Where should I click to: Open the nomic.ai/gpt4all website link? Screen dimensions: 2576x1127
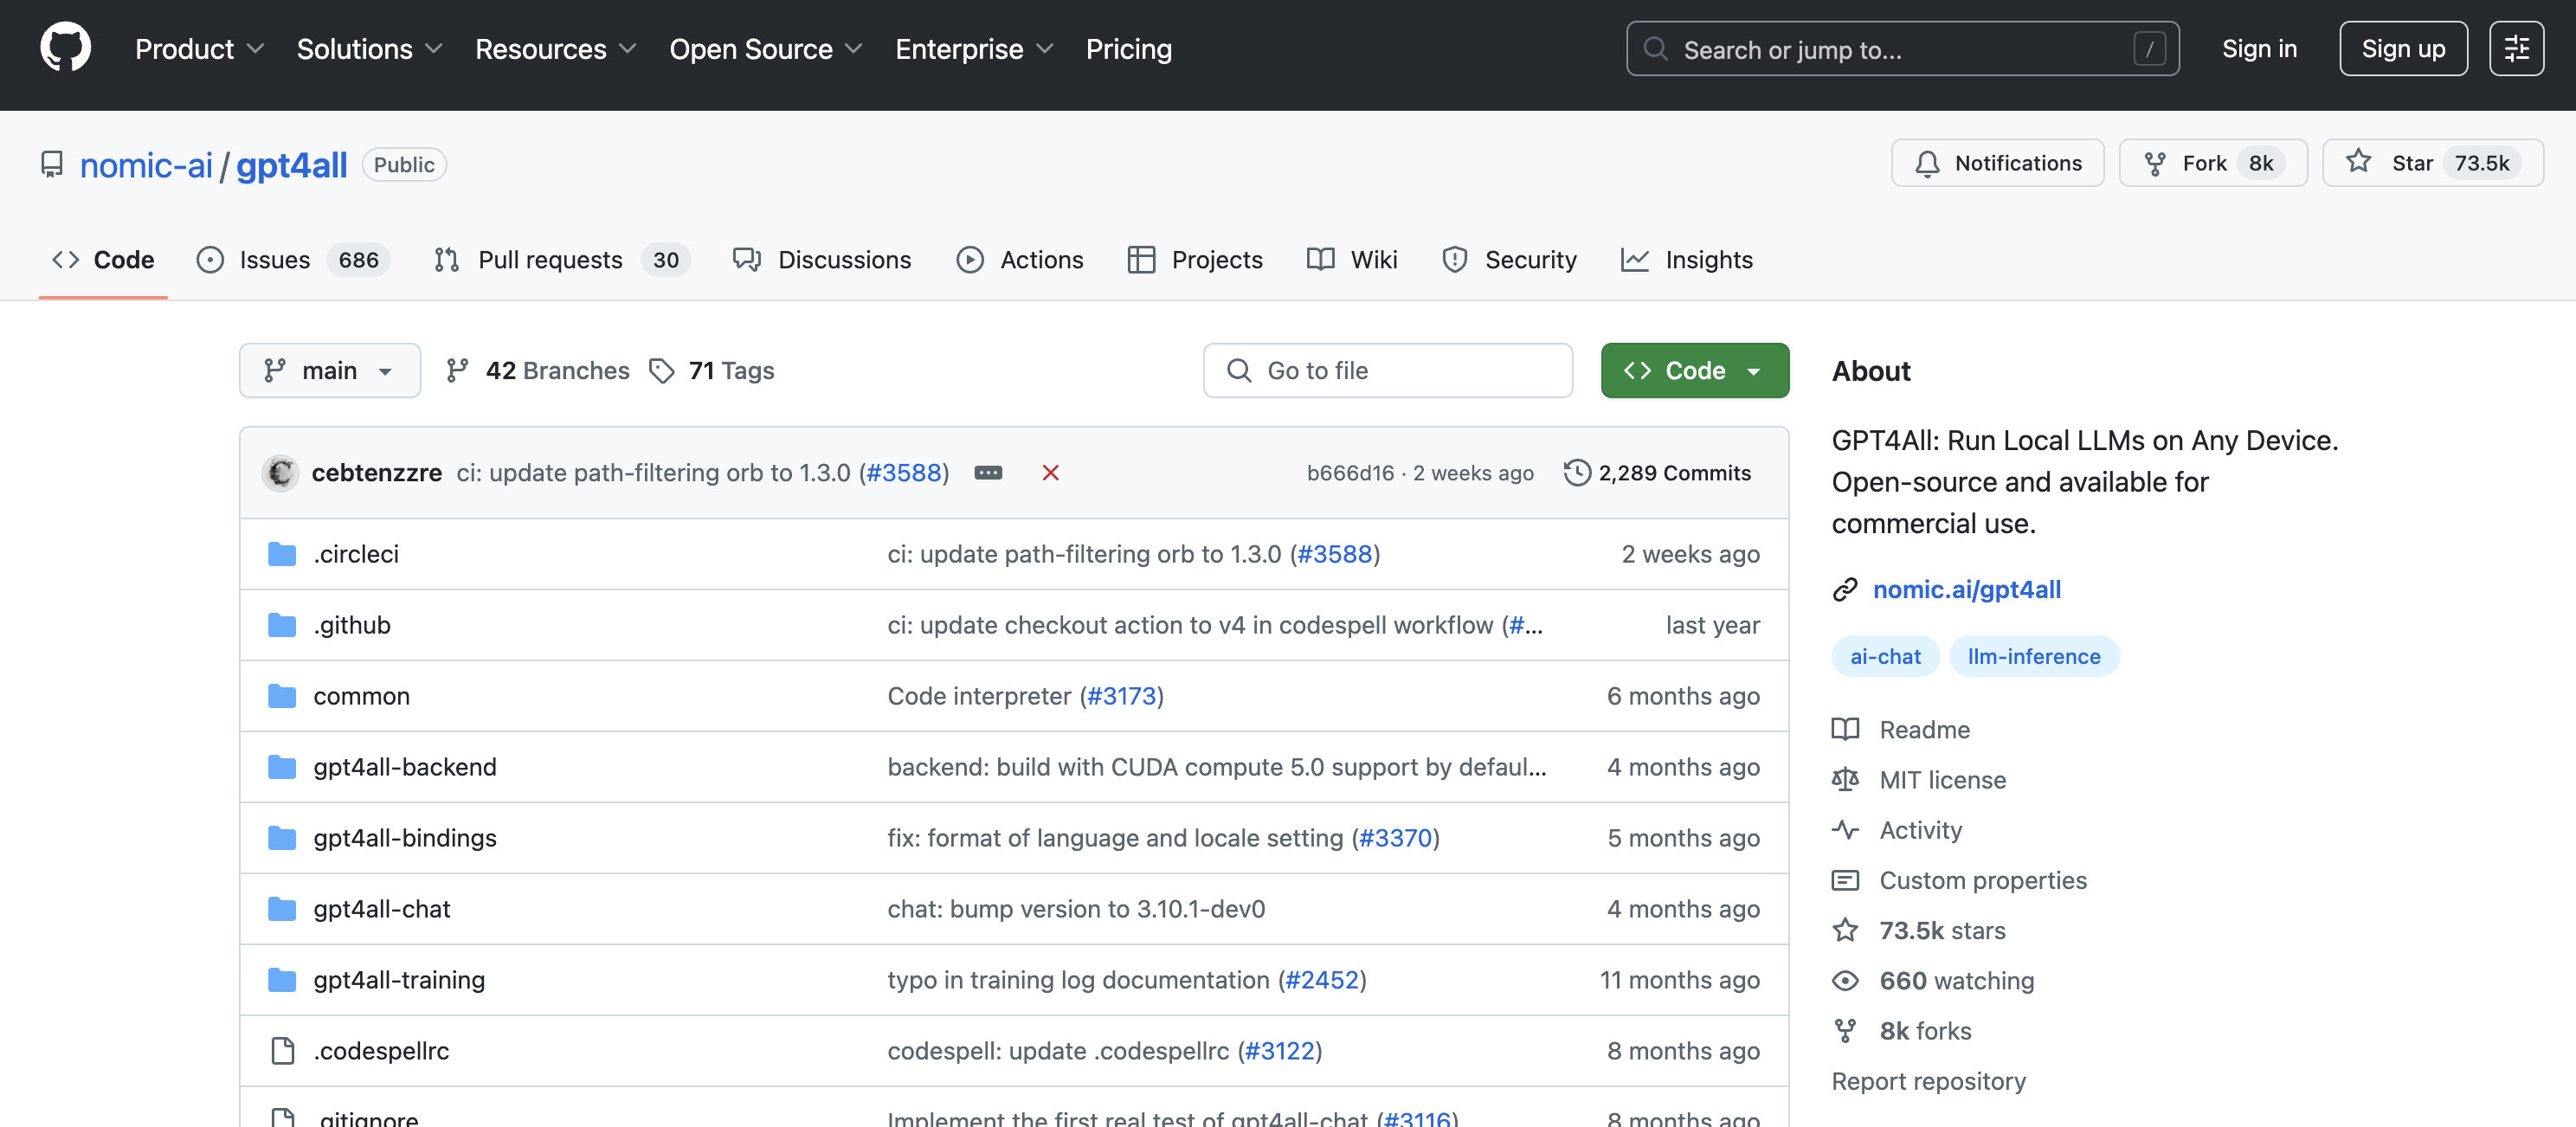(1966, 589)
